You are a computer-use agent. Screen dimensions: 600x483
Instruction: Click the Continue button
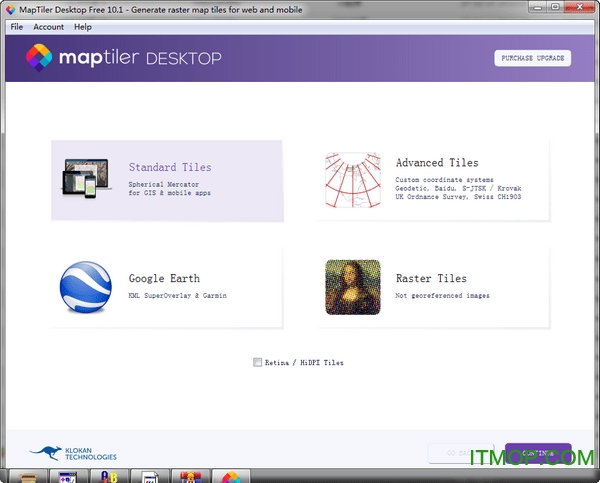(538, 453)
